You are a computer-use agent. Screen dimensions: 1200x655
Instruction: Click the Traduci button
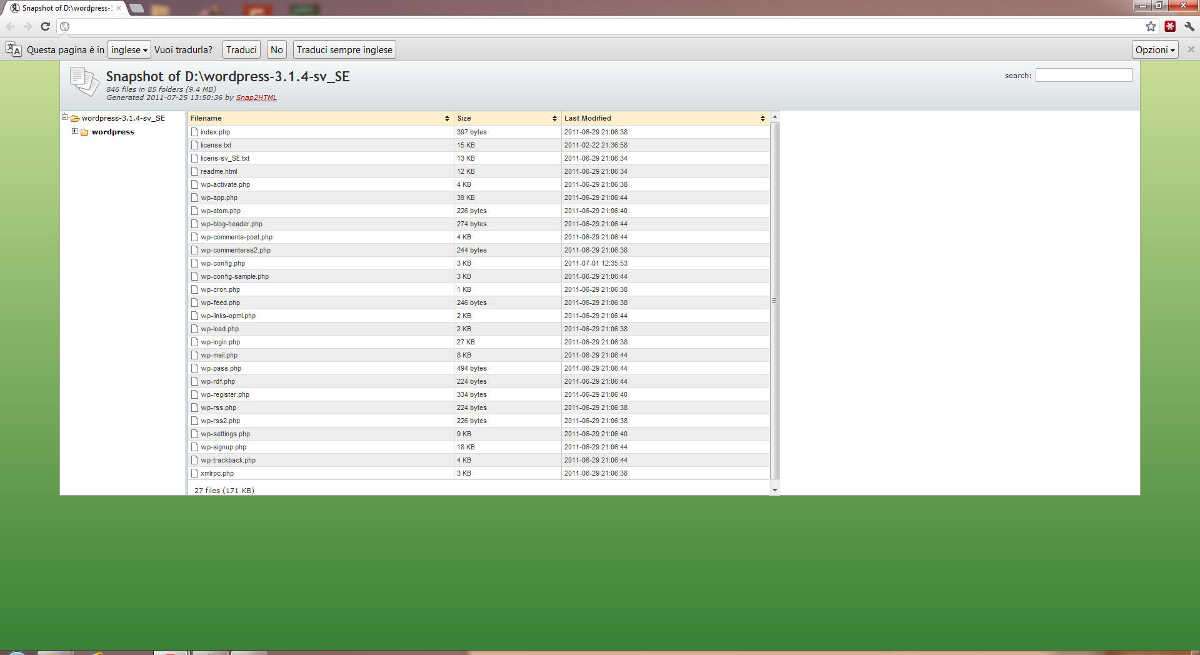tap(241, 49)
